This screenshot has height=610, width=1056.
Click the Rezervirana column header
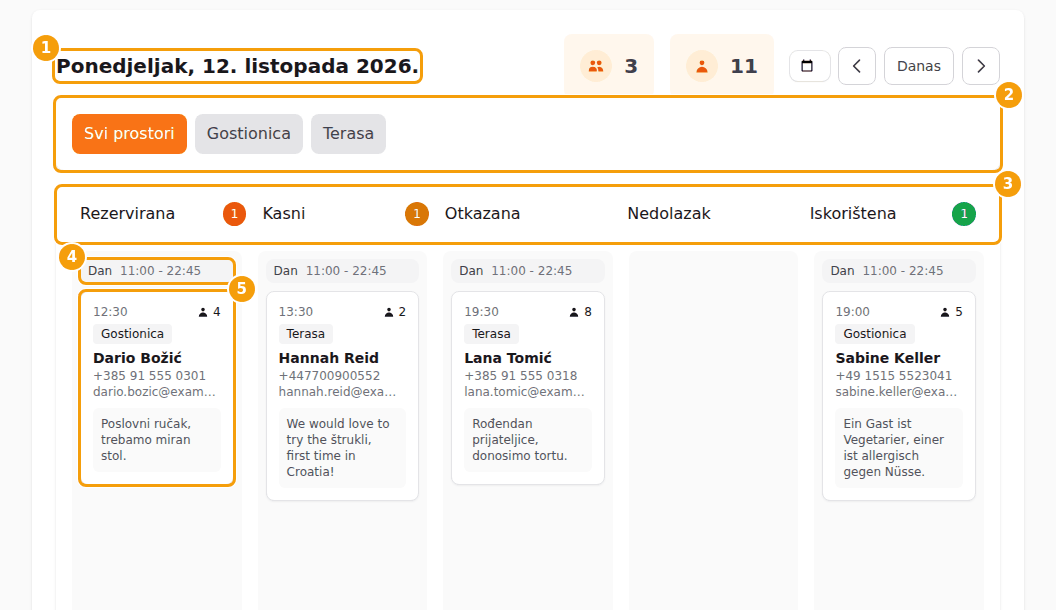(127, 214)
